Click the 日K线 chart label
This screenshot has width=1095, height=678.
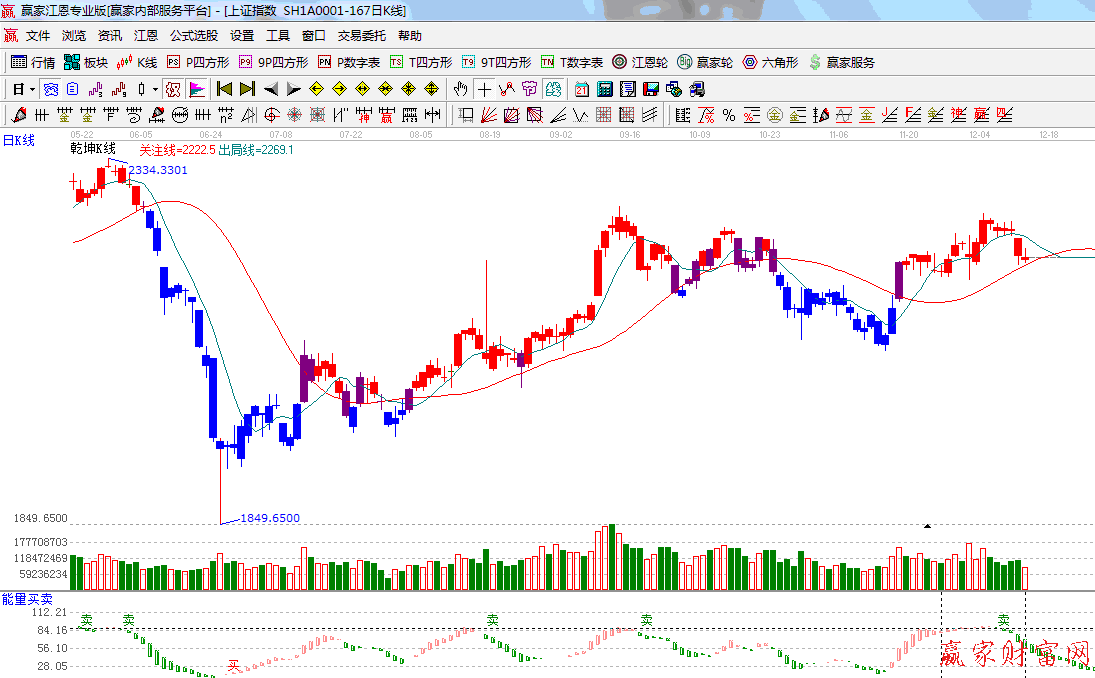coord(18,141)
